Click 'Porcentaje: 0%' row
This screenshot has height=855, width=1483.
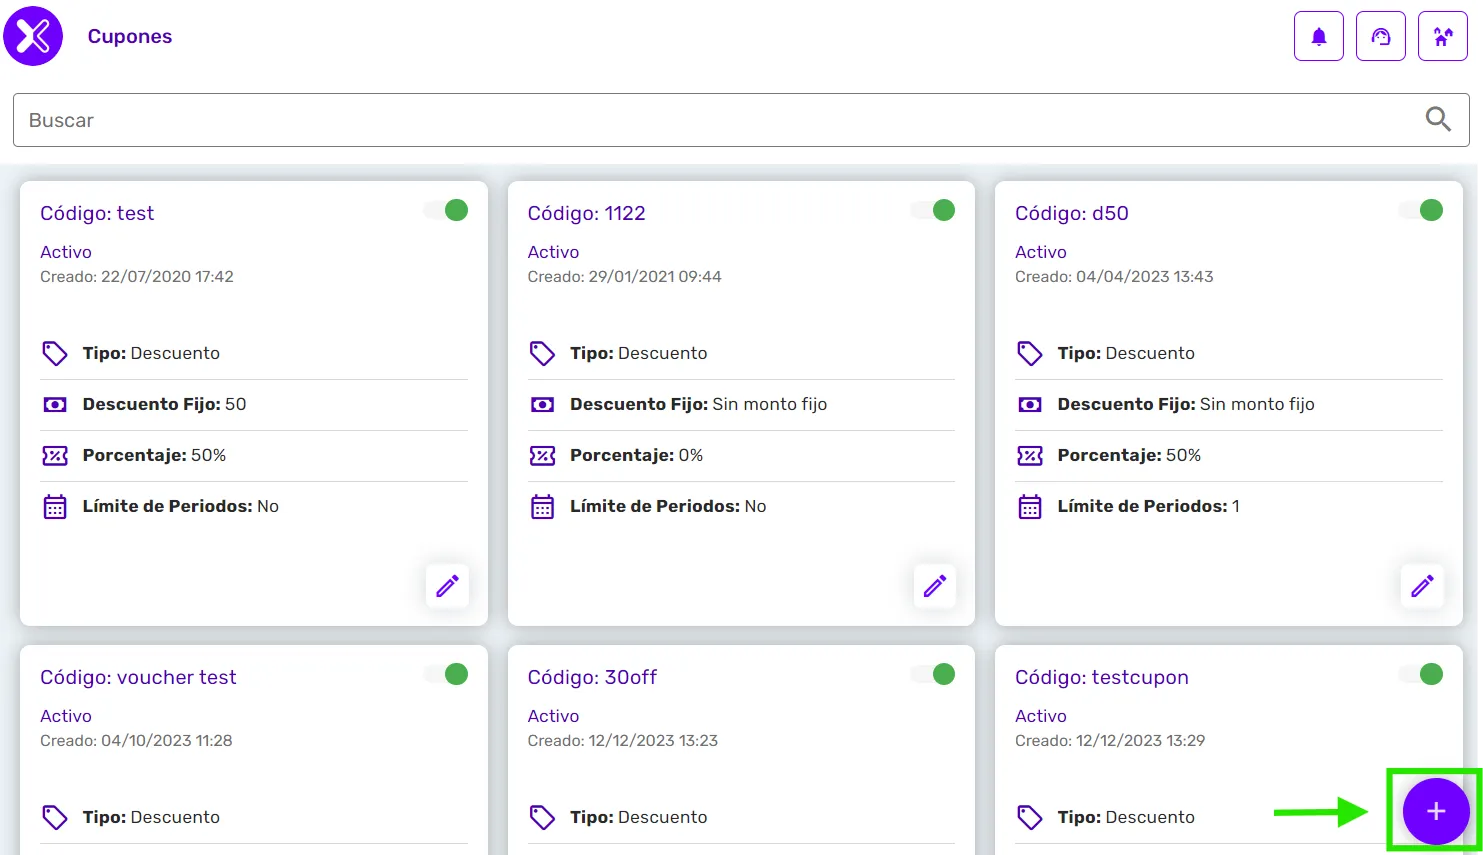point(741,455)
